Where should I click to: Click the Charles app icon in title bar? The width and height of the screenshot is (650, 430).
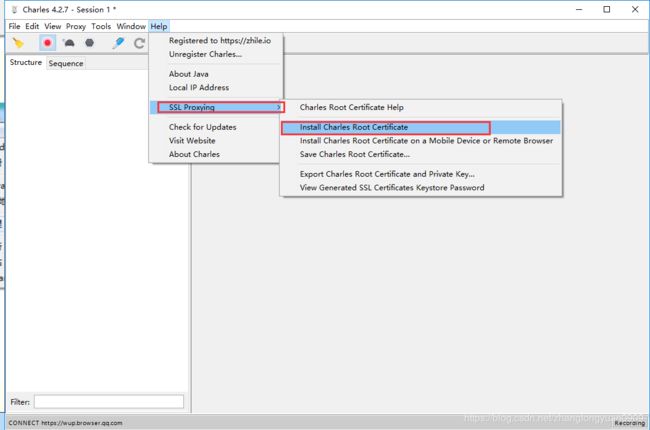15,10
